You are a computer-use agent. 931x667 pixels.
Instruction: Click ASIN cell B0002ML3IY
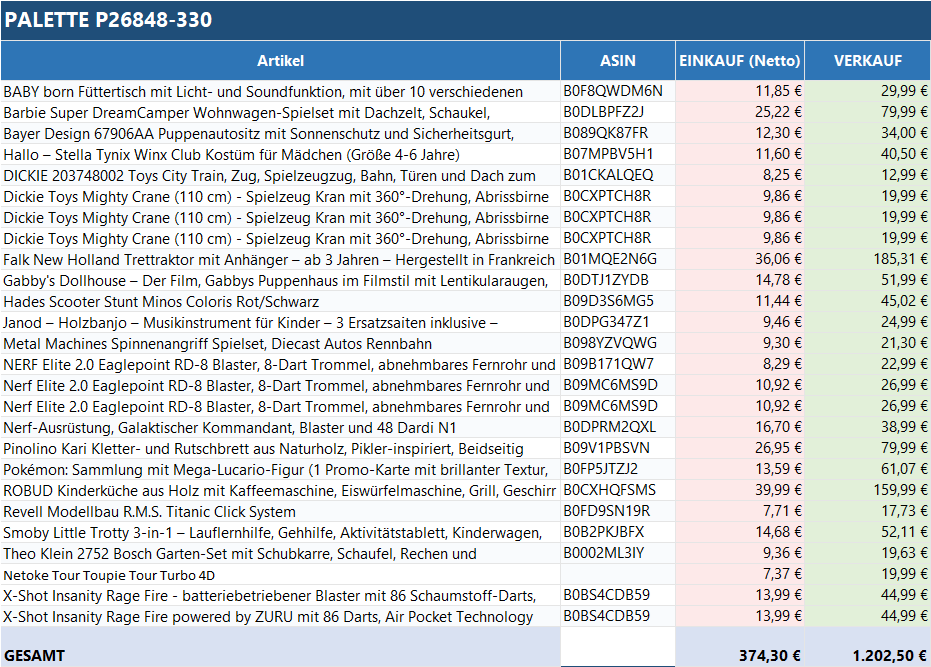pos(617,553)
